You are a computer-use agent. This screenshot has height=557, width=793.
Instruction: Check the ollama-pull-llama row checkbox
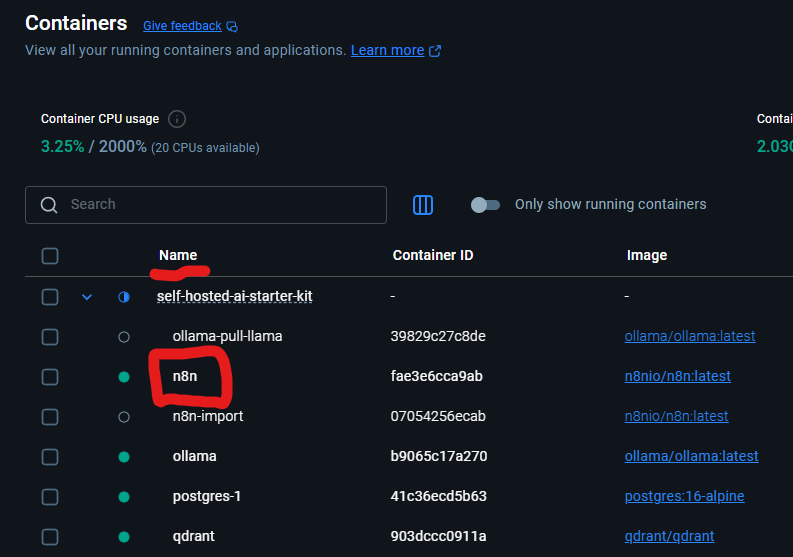click(x=50, y=337)
